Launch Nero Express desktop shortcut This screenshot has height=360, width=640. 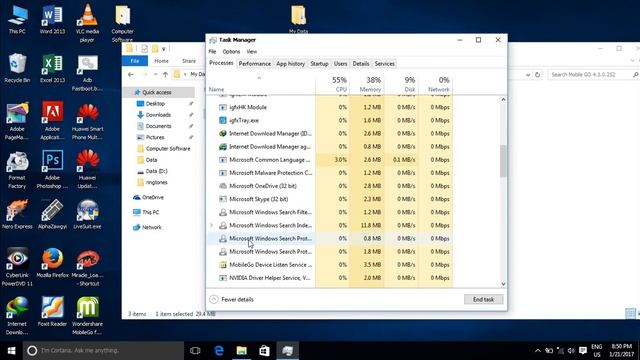pyautogui.click(x=17, y=214)
